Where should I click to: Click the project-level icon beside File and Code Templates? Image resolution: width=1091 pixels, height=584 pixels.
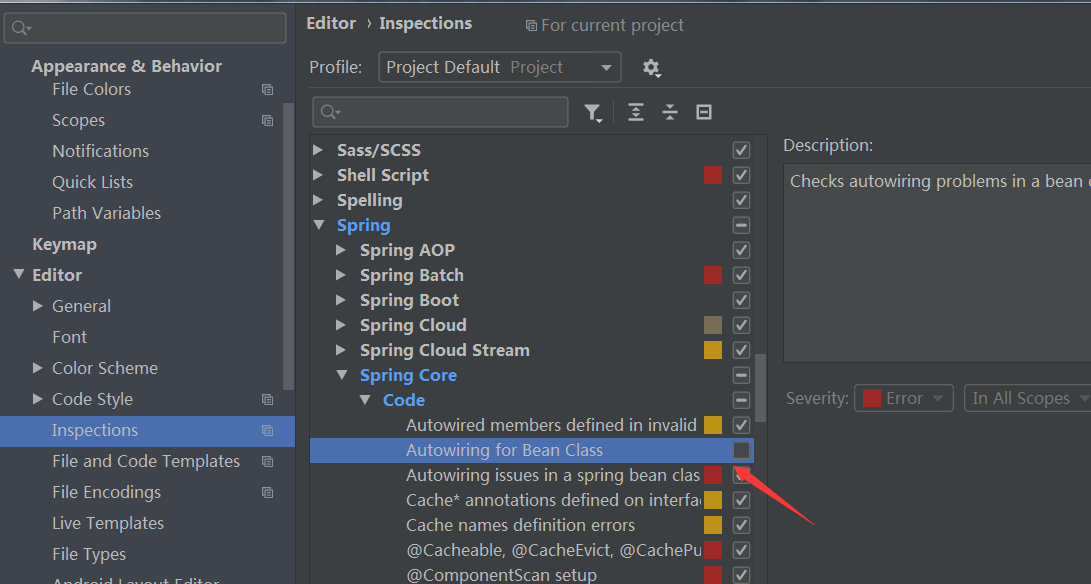tap(267, 461)
